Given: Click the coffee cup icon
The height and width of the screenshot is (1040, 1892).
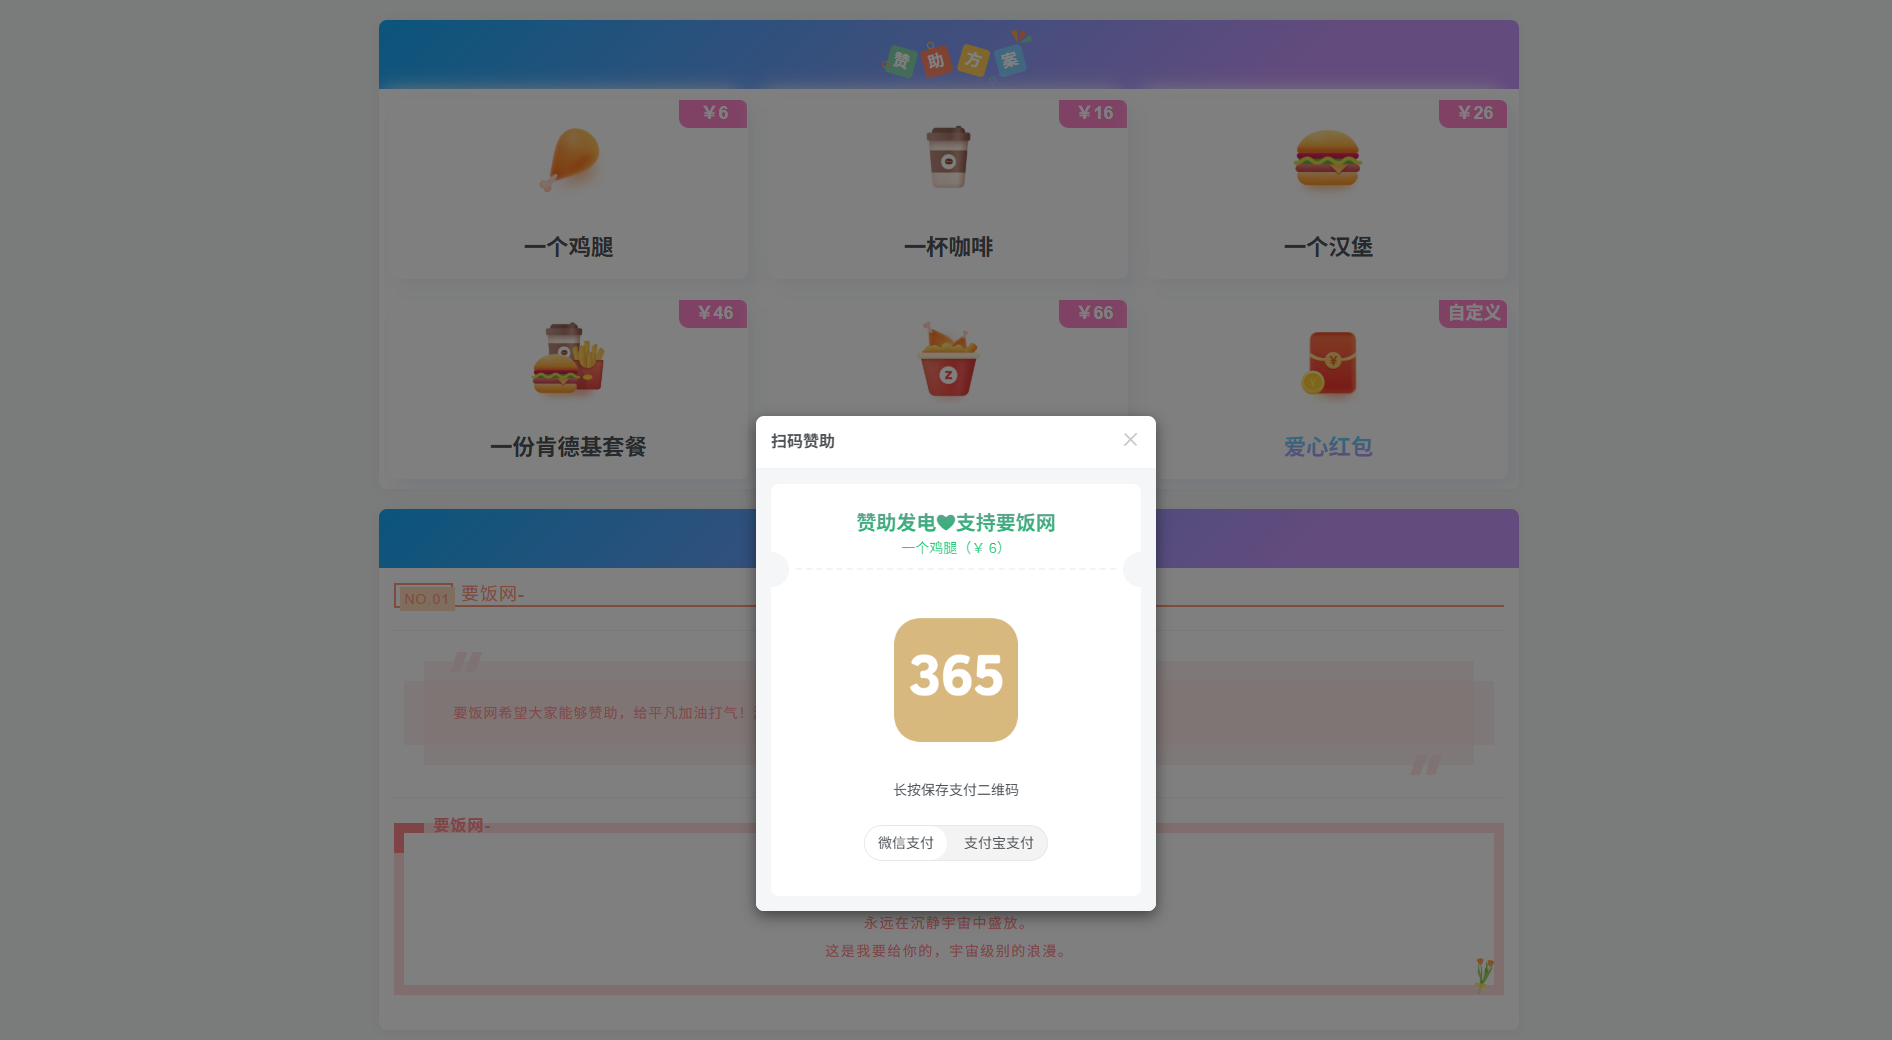Looking at the screenshot, I should 948,157.
